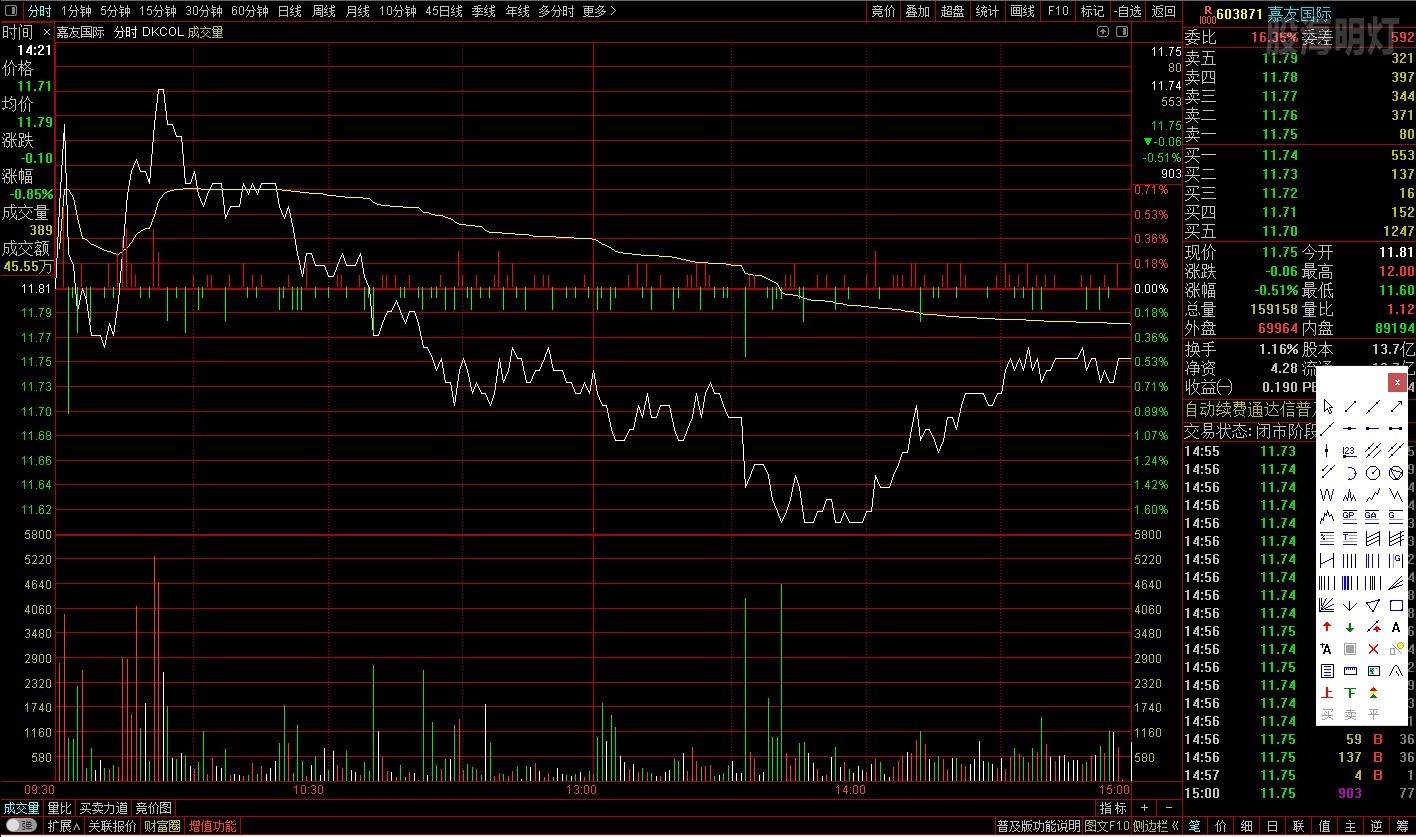Viewport: 1416px width, 837px height.
Task: Open the 画线 drawing toolbar button
Action: click(1022, 11)
